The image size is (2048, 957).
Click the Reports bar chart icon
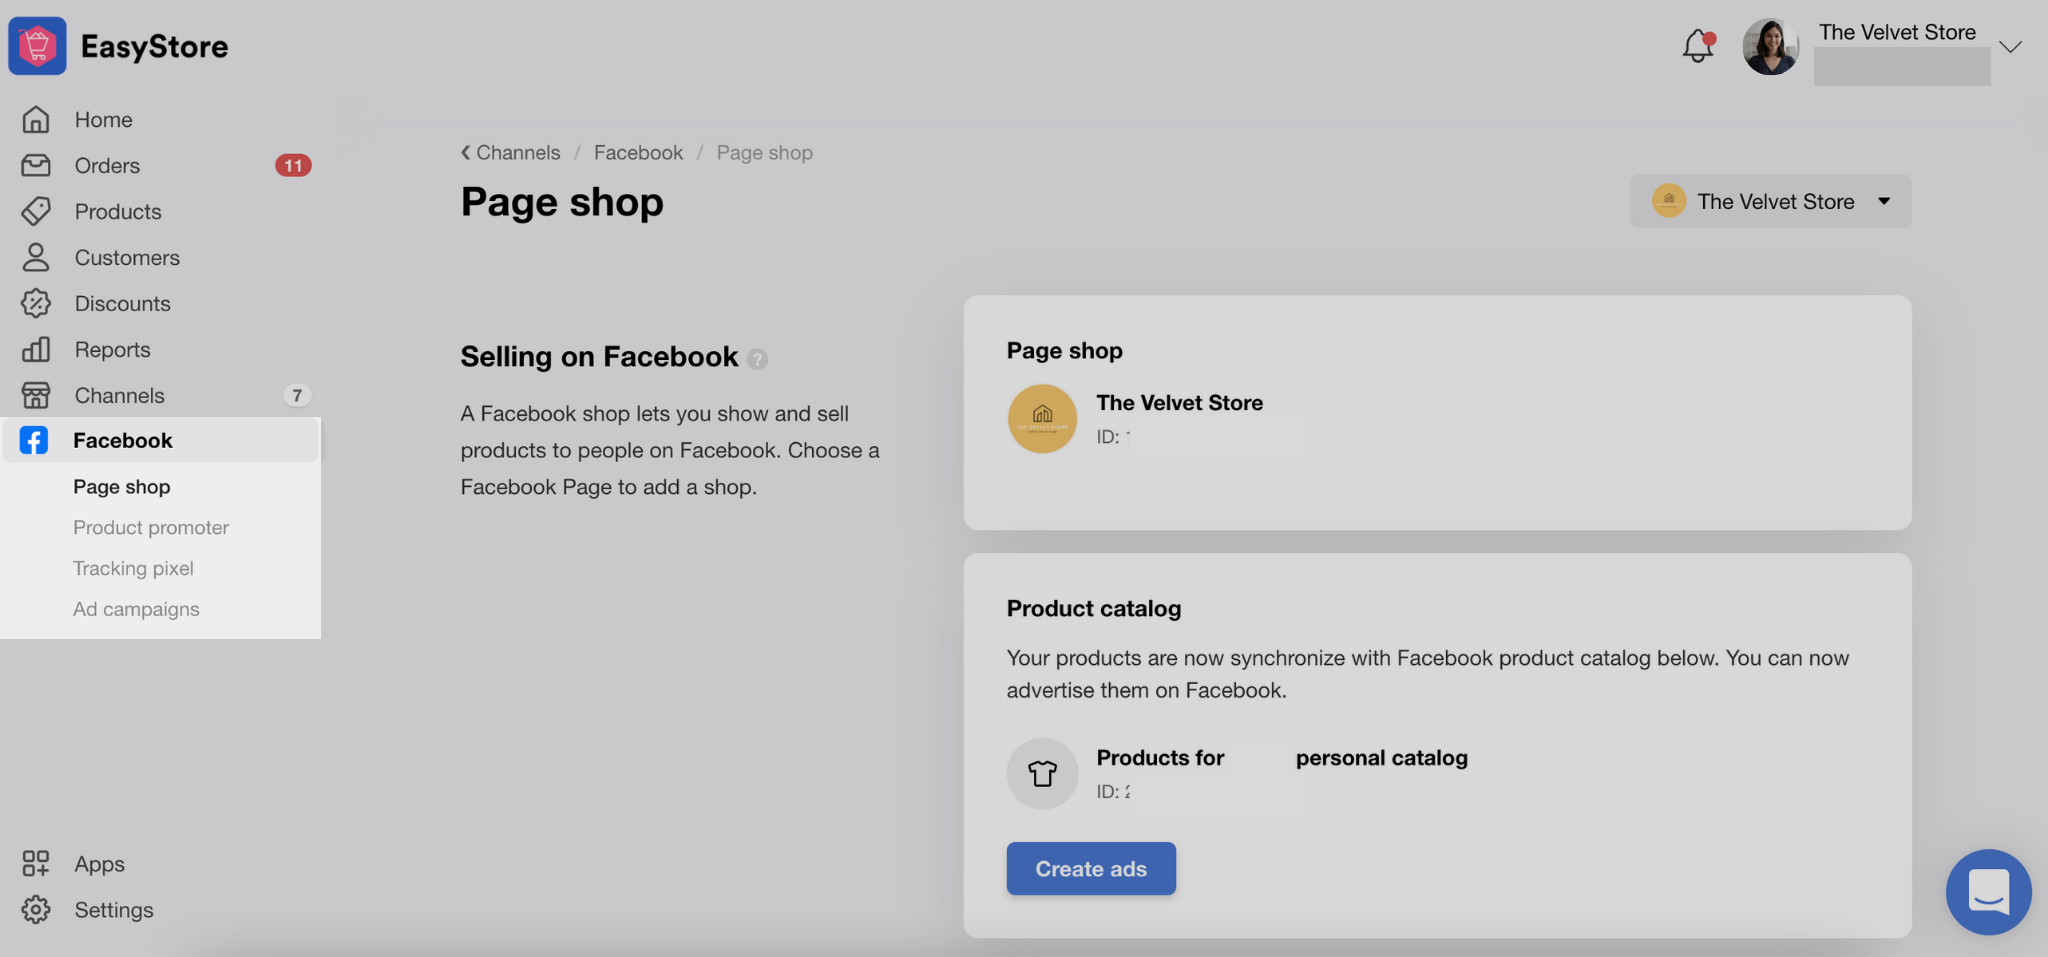36,349
